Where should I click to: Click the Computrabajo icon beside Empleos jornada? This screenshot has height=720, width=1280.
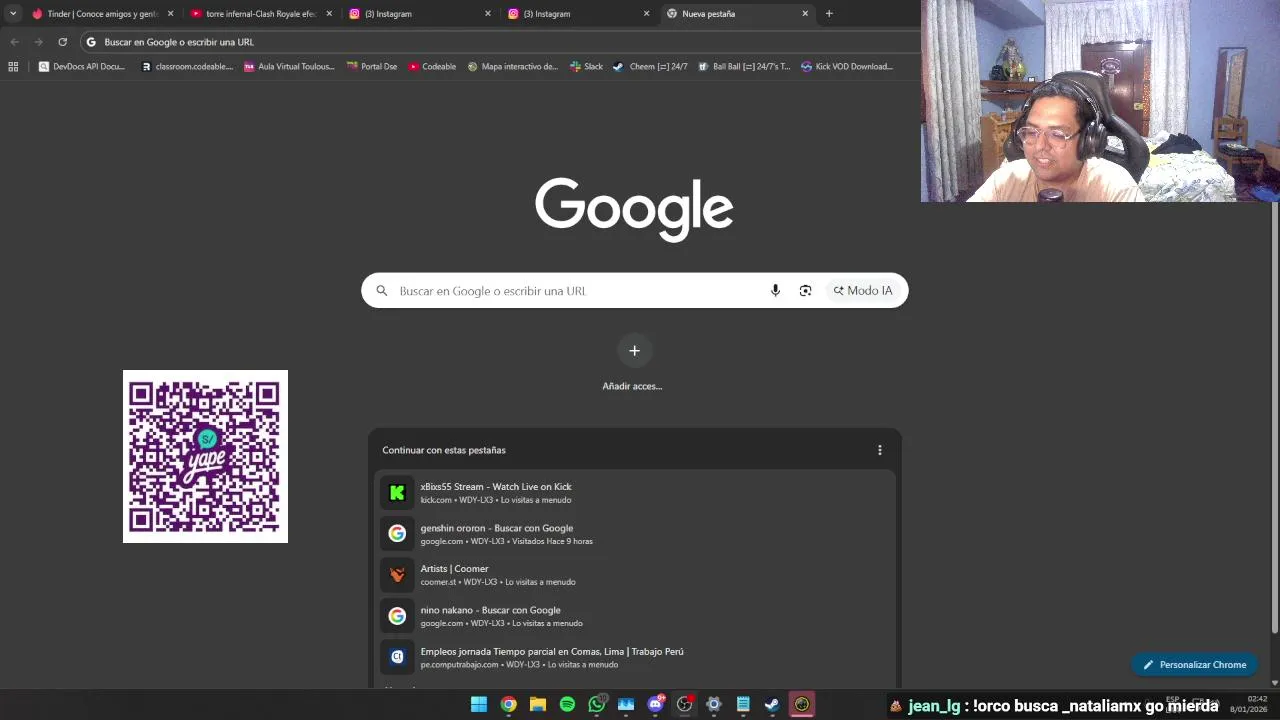(397, 657)
